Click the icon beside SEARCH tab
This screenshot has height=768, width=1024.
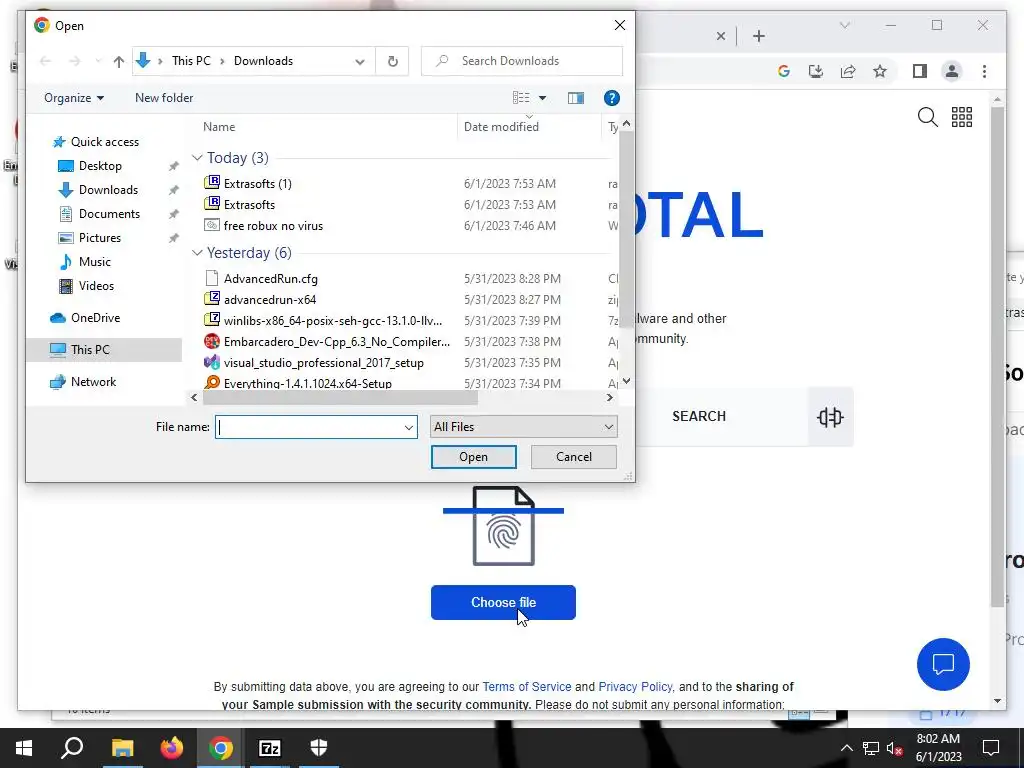click(x=830, y=417)
